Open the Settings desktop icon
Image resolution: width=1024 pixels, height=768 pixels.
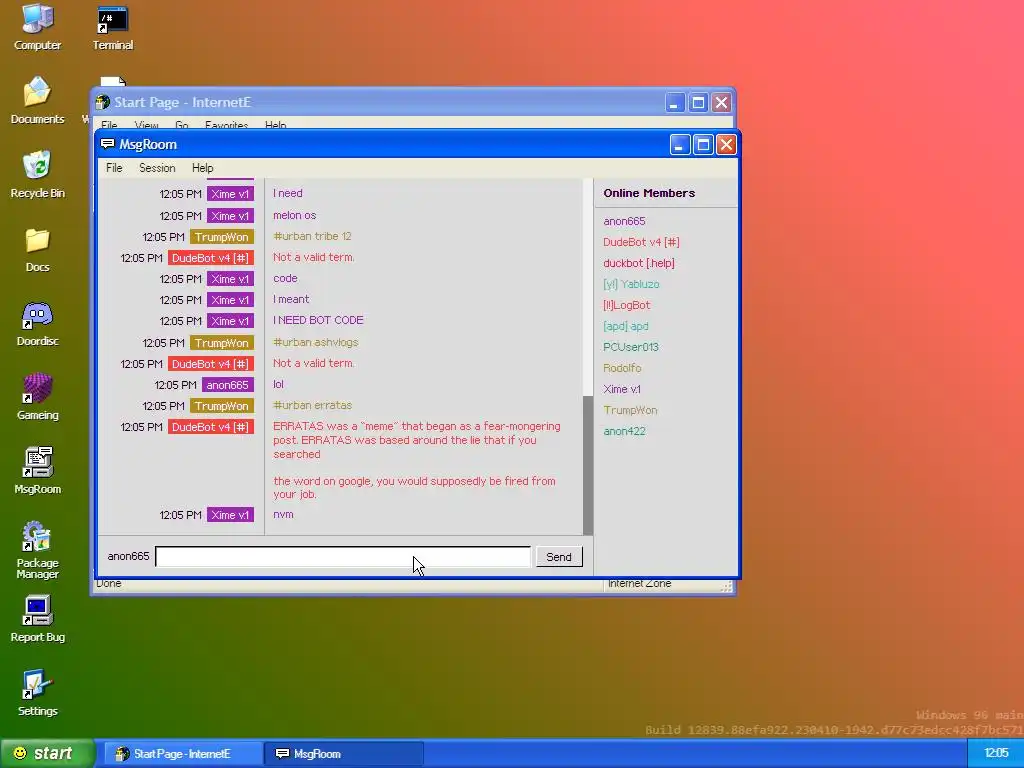pos(37,694)
